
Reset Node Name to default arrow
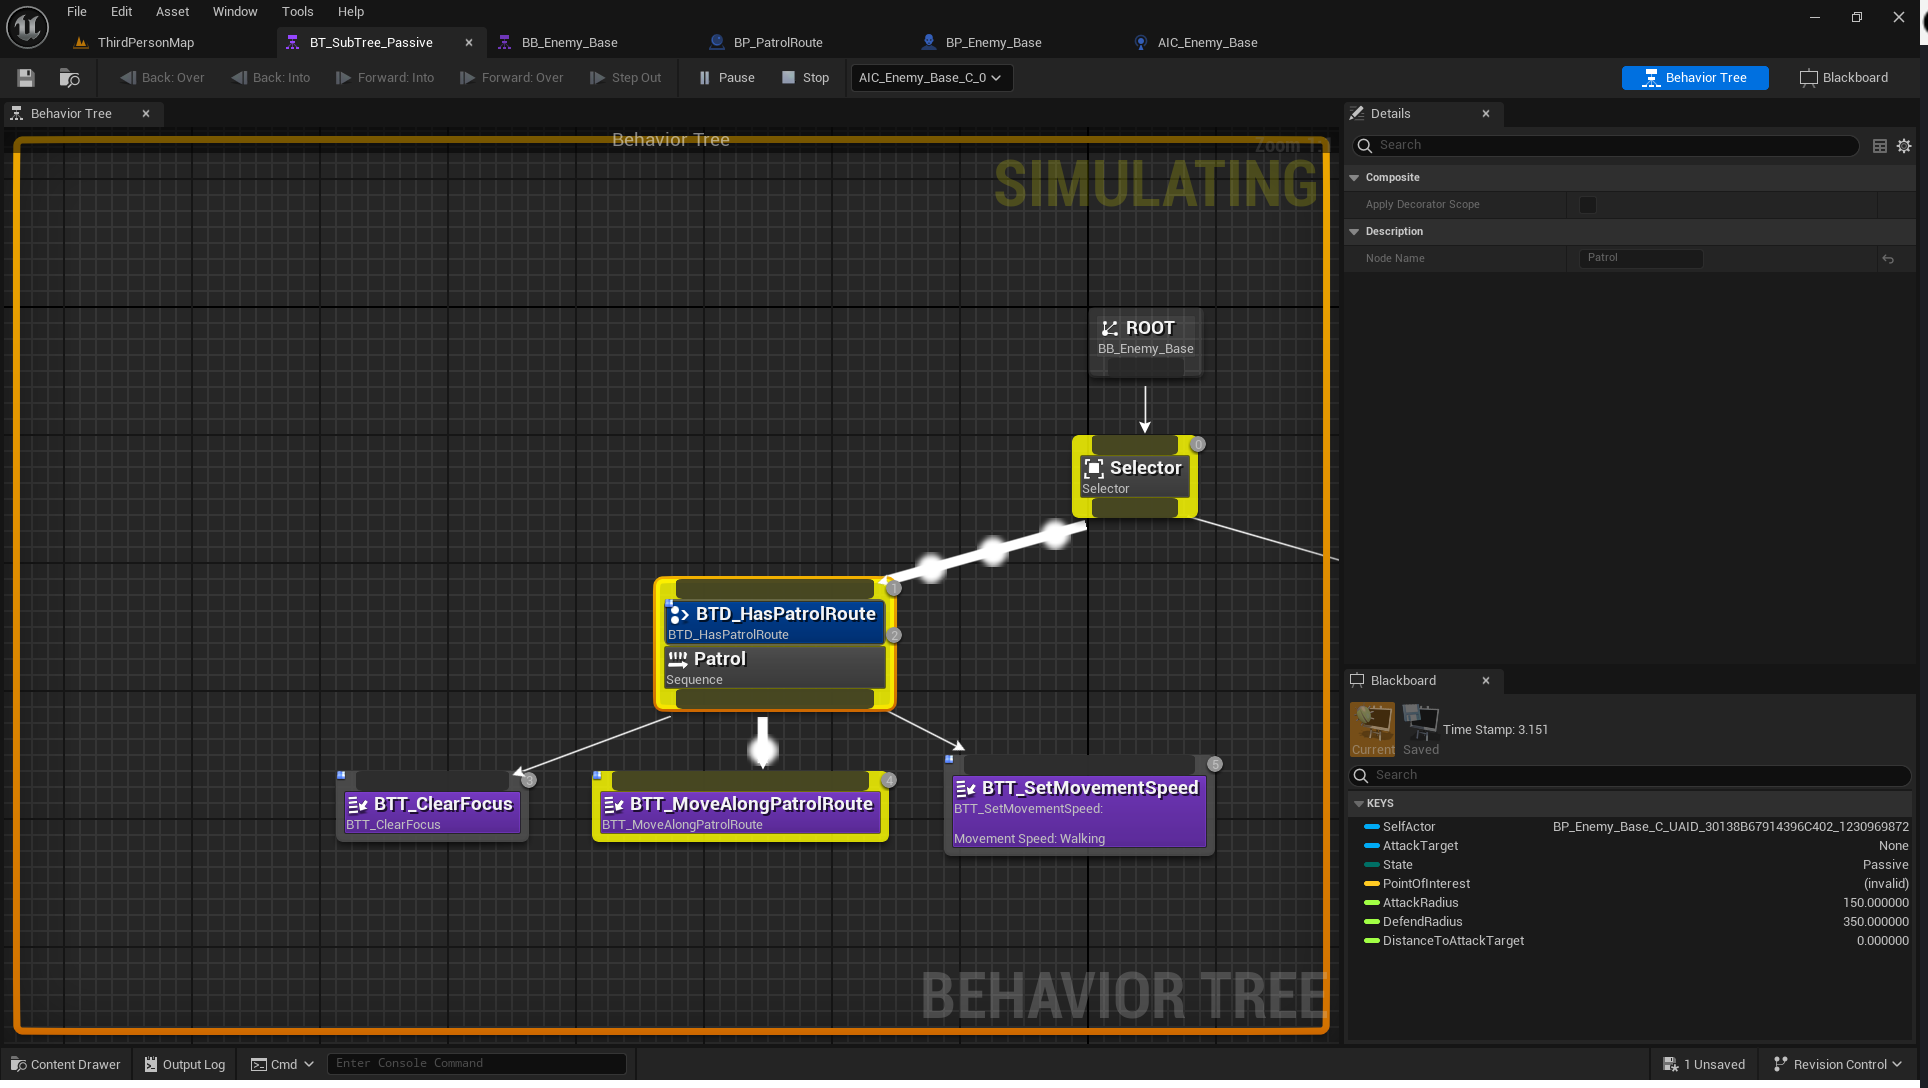click(1888, 259)
